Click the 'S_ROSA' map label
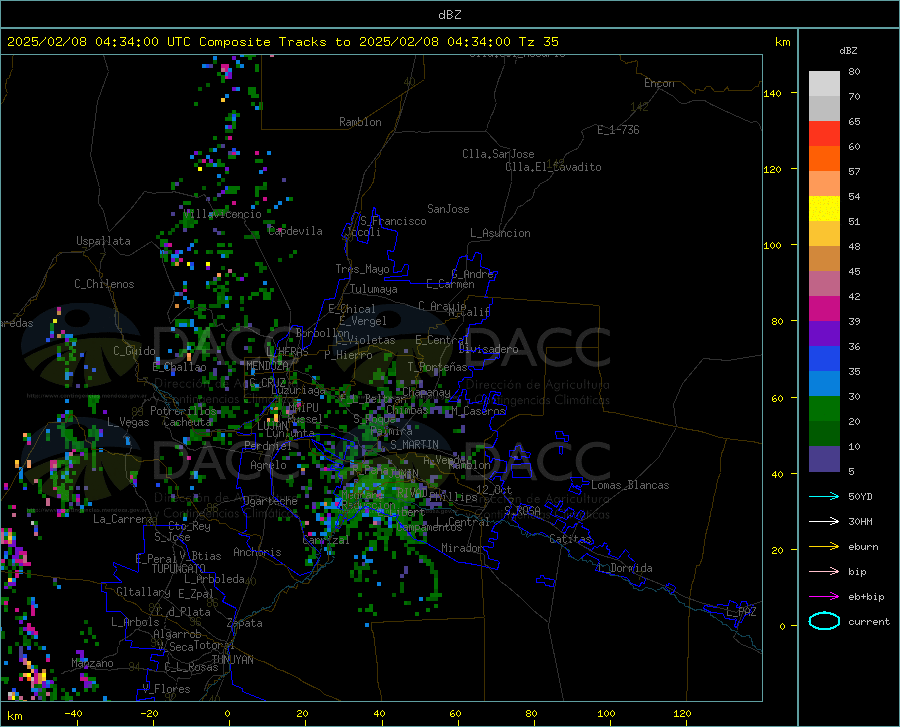Image resolution: width=900 pixels, height=727 pixels. point(523,511)
